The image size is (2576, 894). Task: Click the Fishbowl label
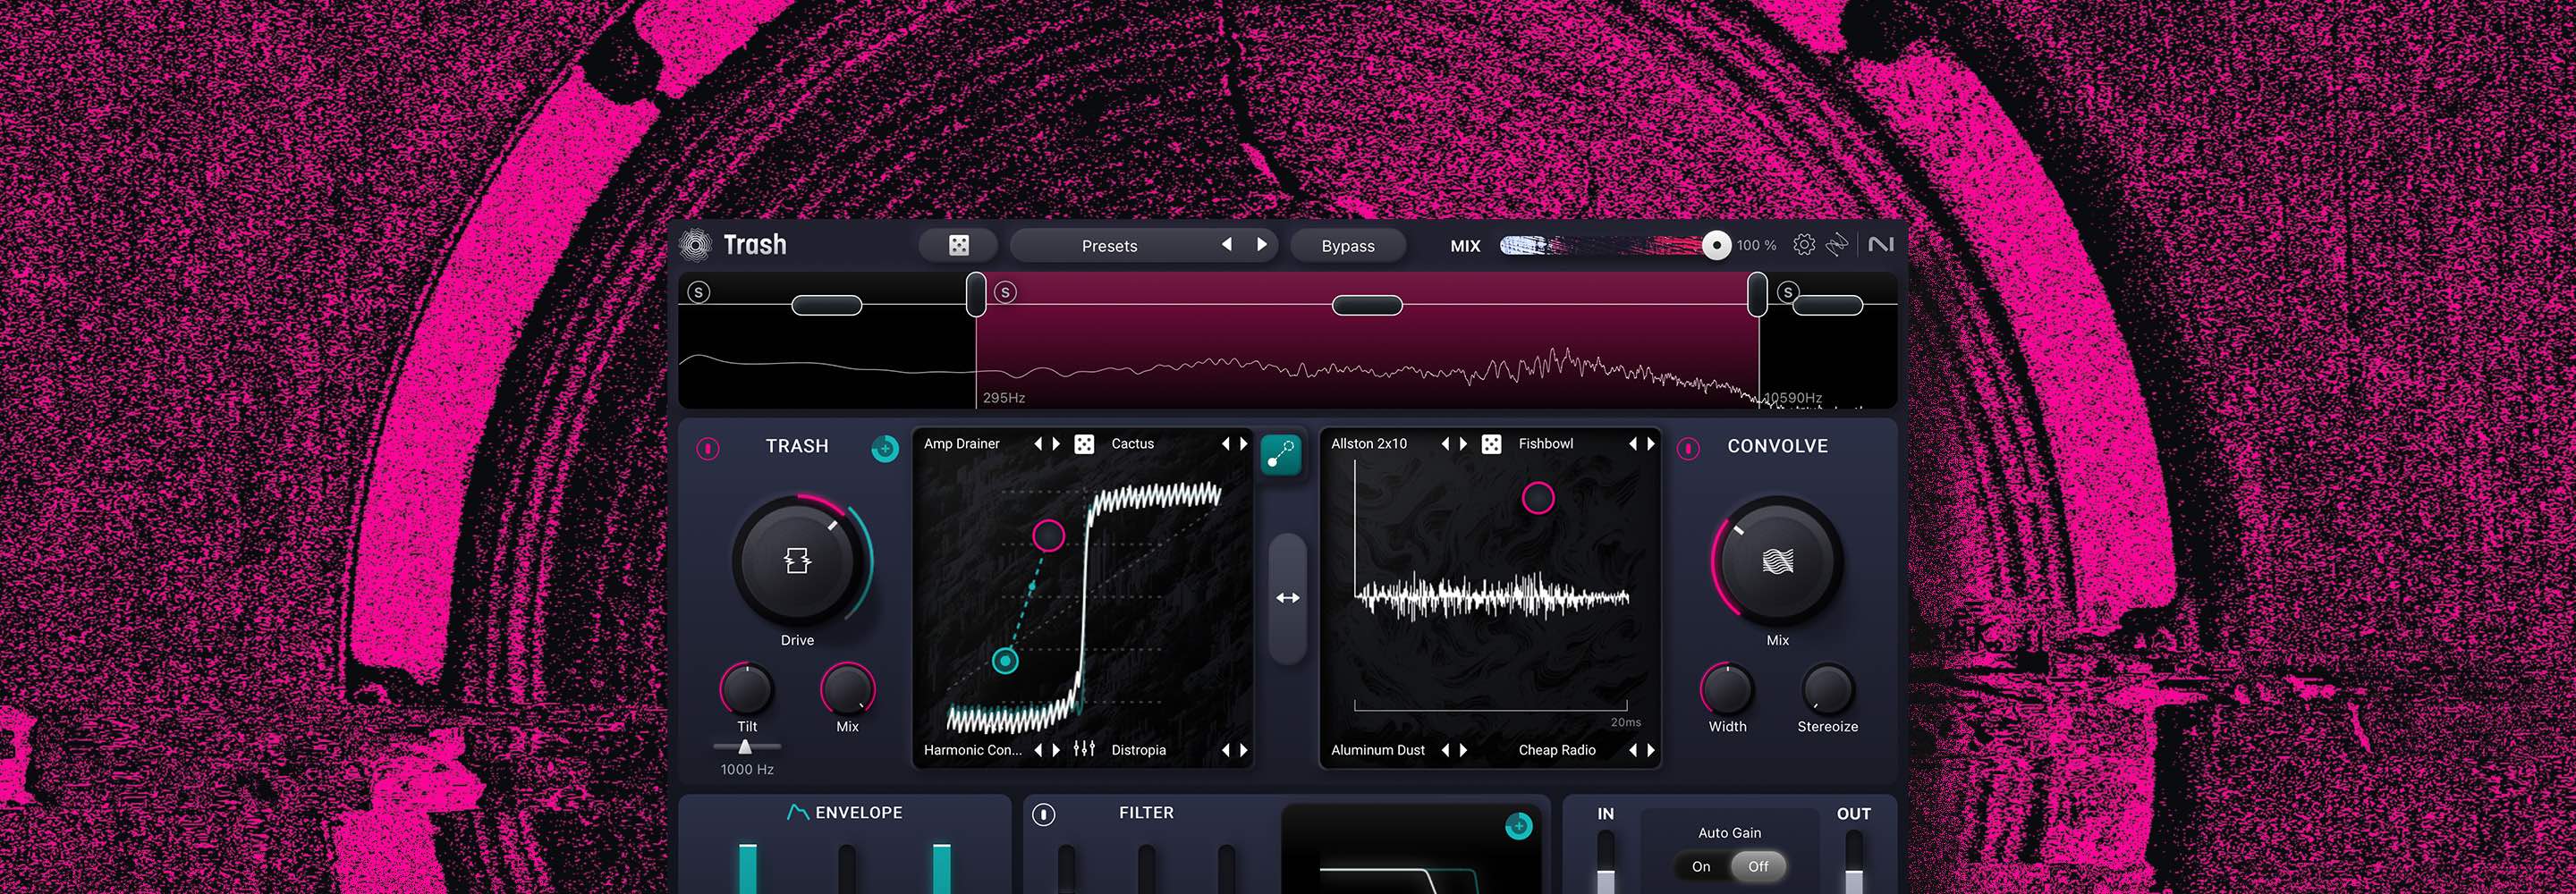(1546, 443)
